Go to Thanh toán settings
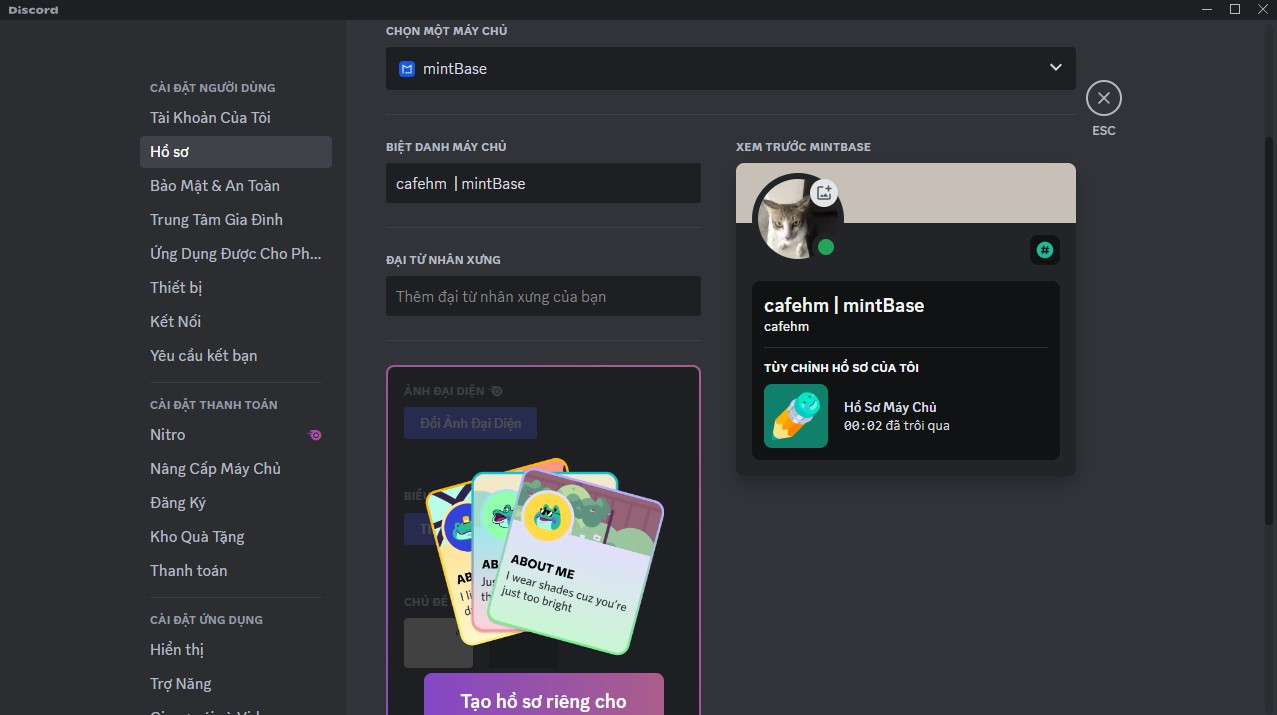Image resolution: width=1277 pixels, height=715 pixels. coord(236,571)
